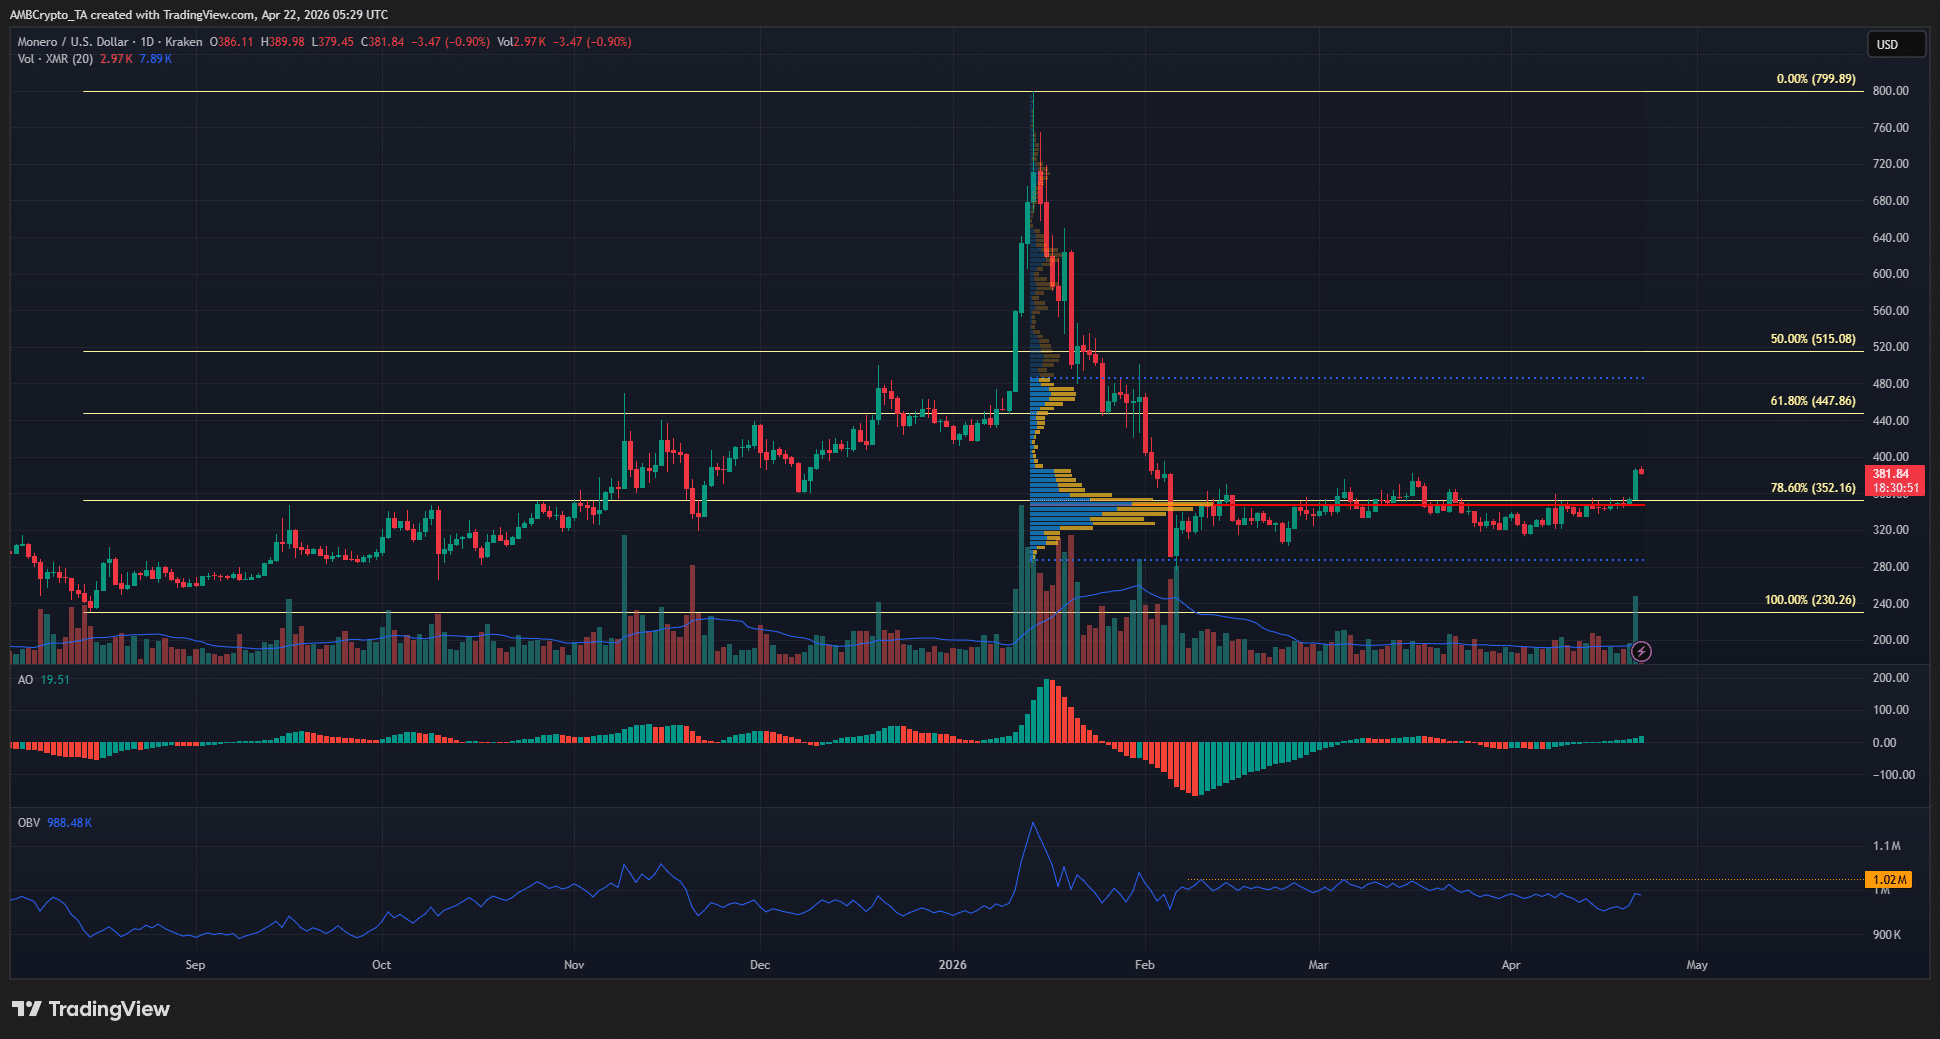Select the 100.00% (230.26) Fibonacci level label
This screenshot has height=1039, width=1940.
[1809, 600]
